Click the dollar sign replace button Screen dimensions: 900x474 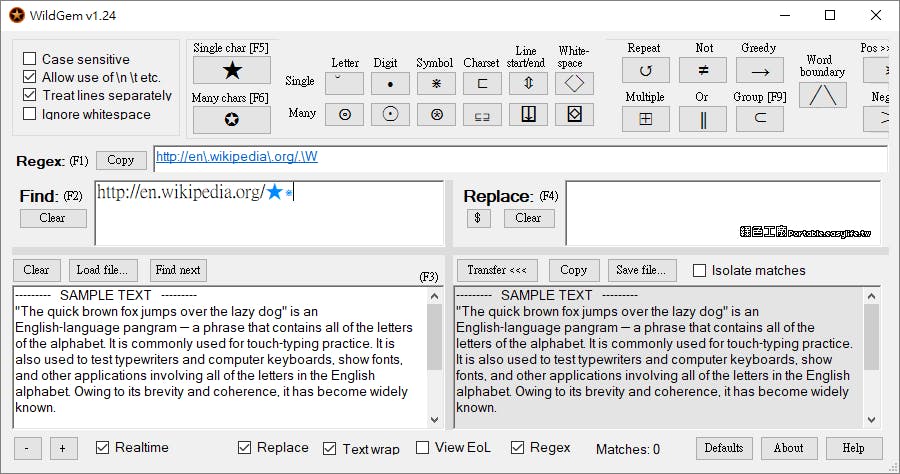(x=479, y=218)
